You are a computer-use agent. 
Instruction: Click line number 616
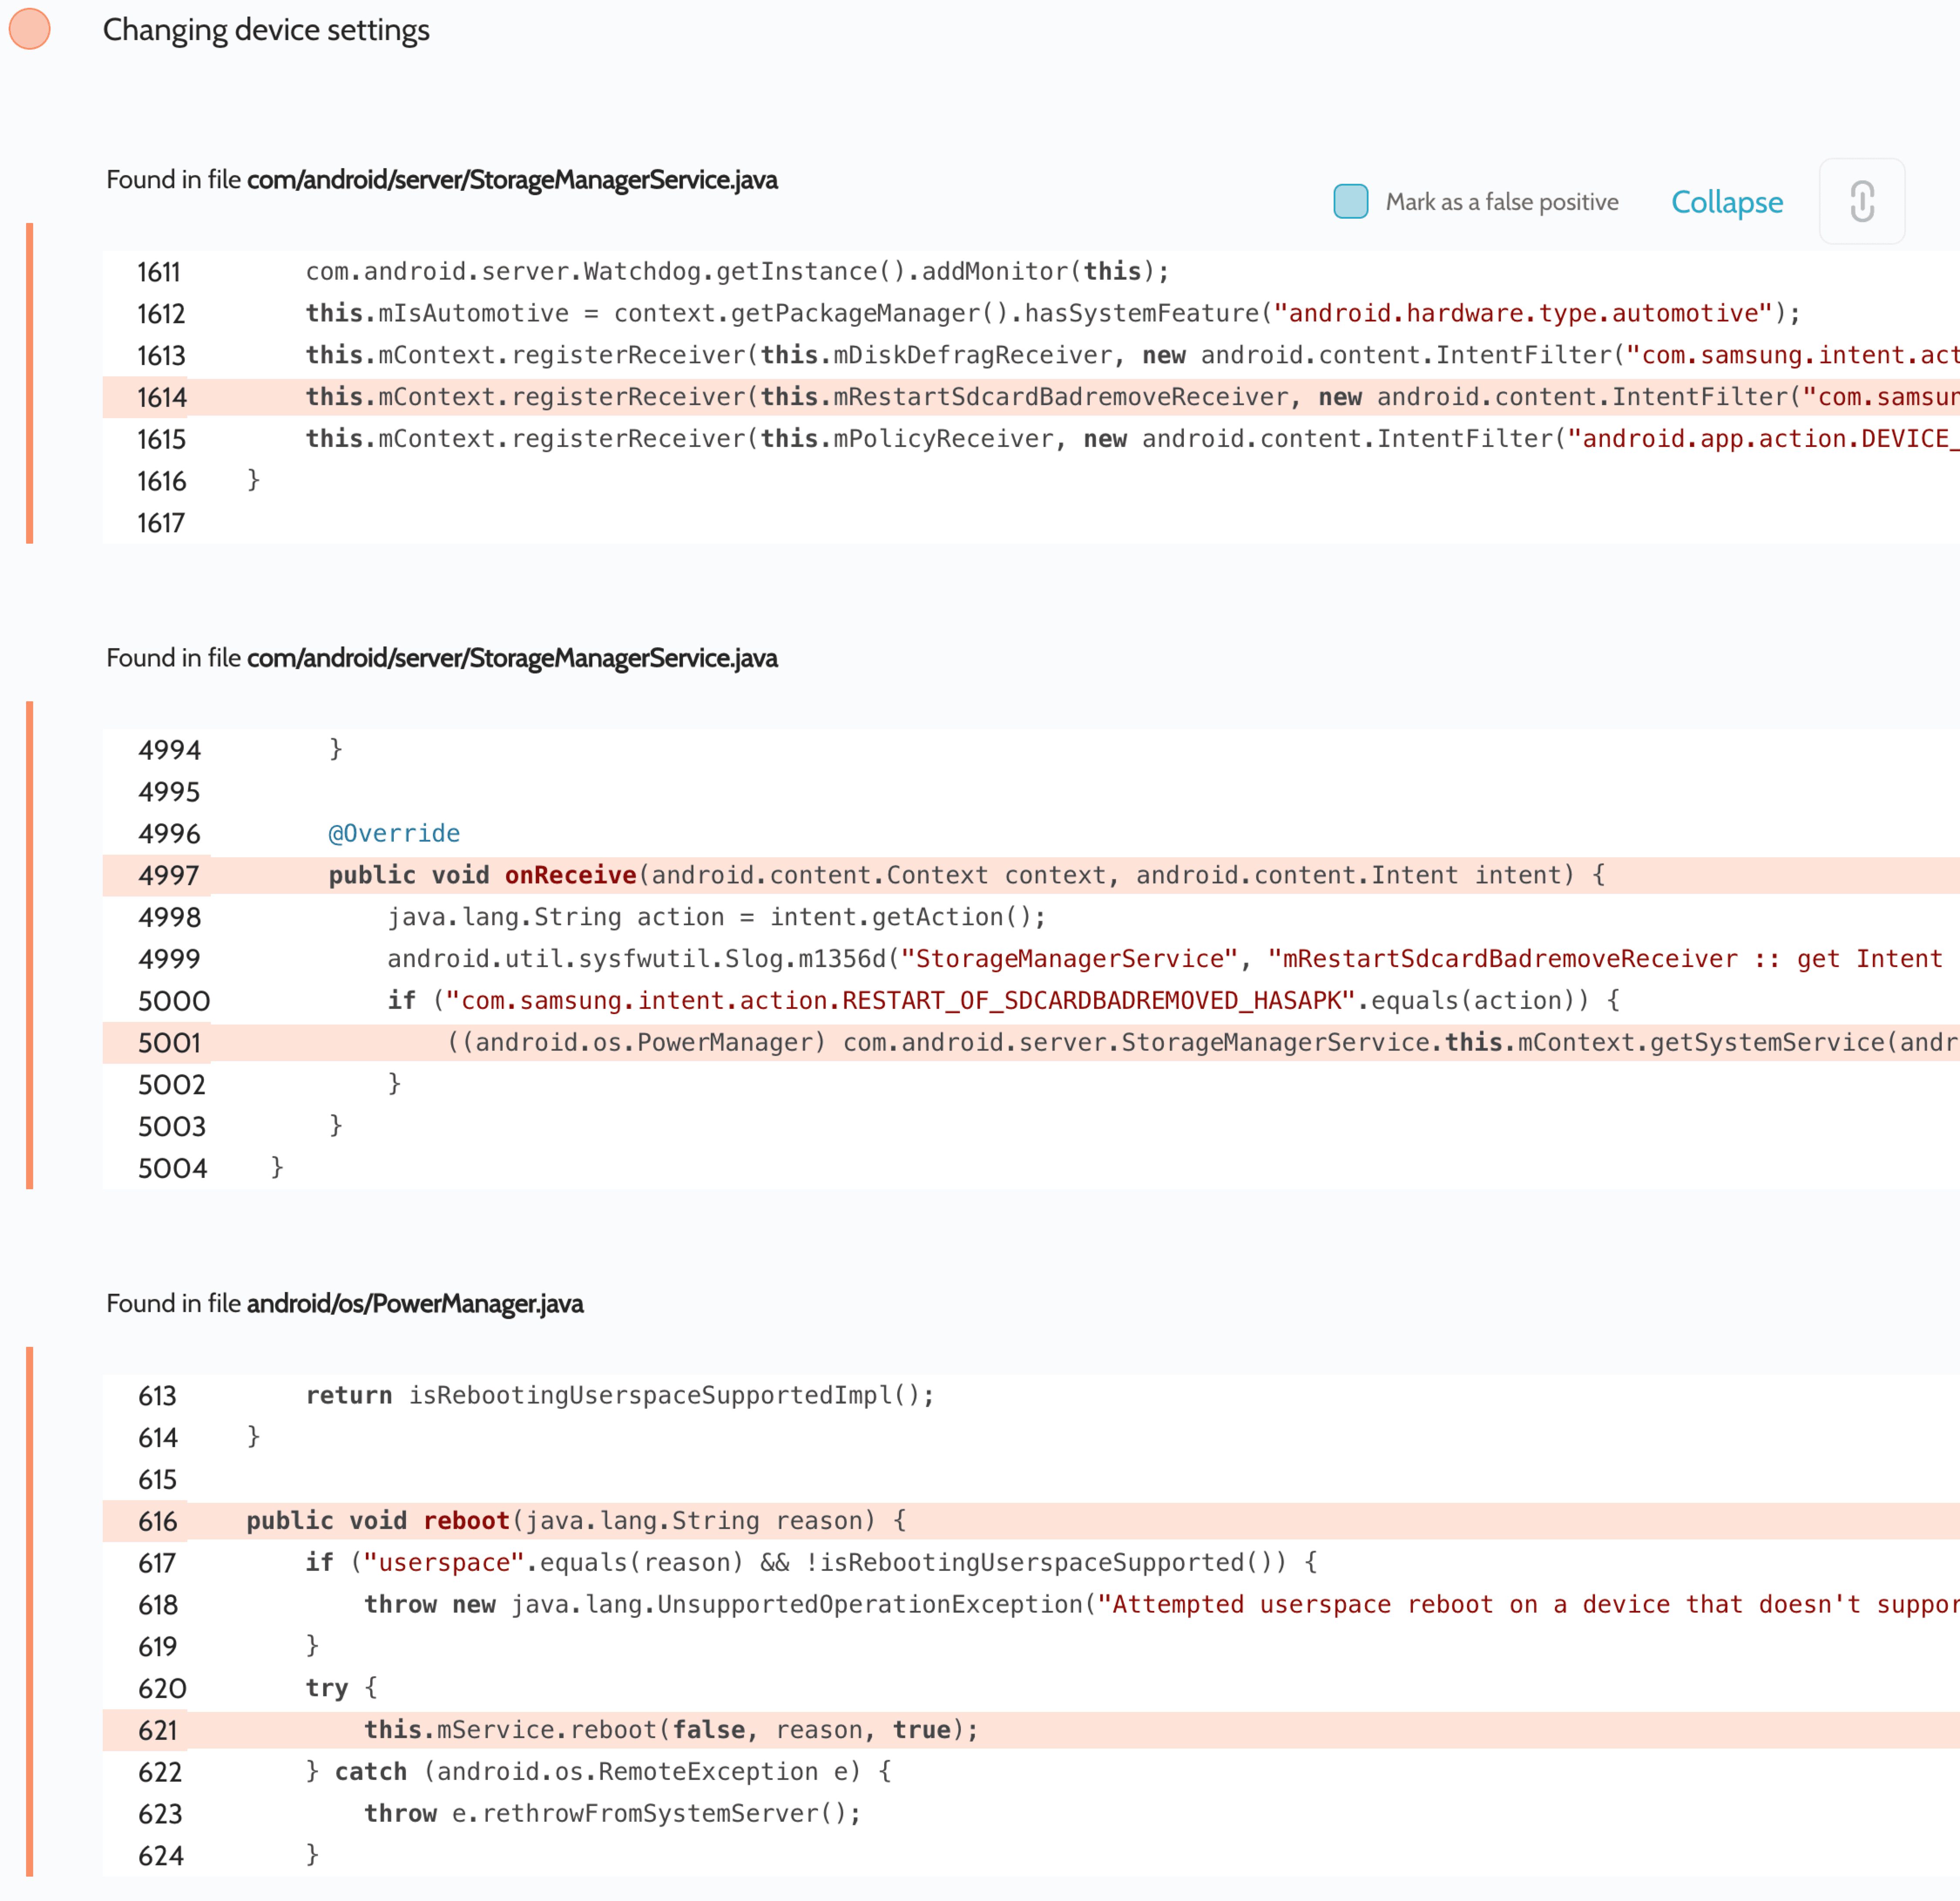[157, 1522]
